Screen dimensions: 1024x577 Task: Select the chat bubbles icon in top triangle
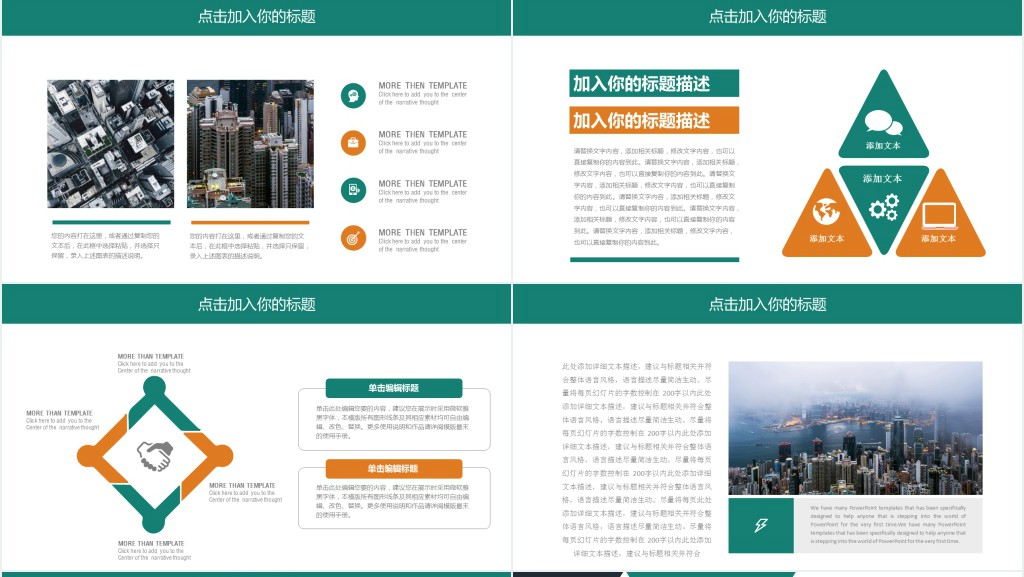pyautogui.click(x=883, y=122)
